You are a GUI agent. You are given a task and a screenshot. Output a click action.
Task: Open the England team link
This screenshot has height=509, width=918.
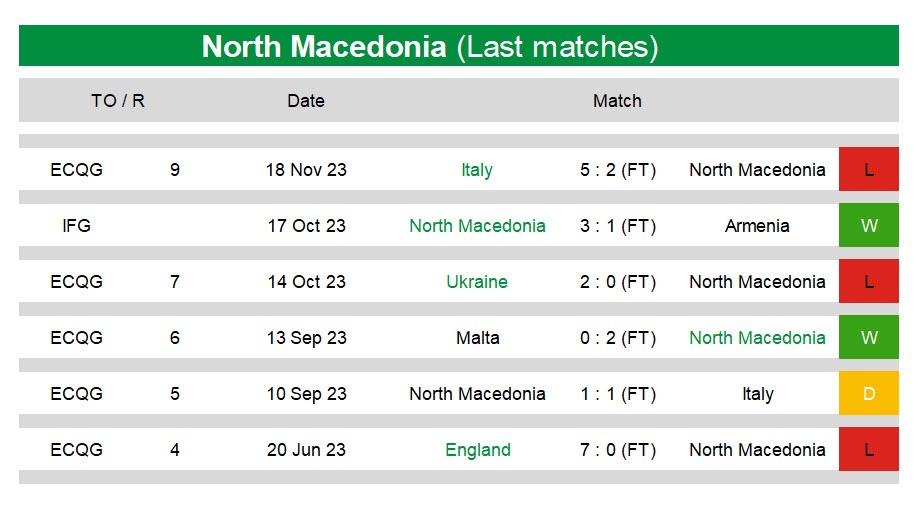point(478,450)
